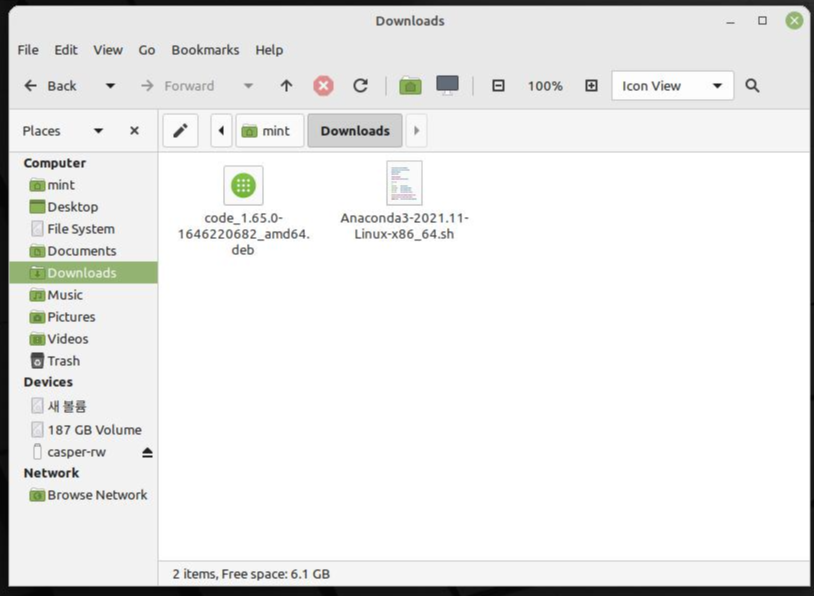Open the Edit menu
814x596 pixels.
(x=66, y=50)
